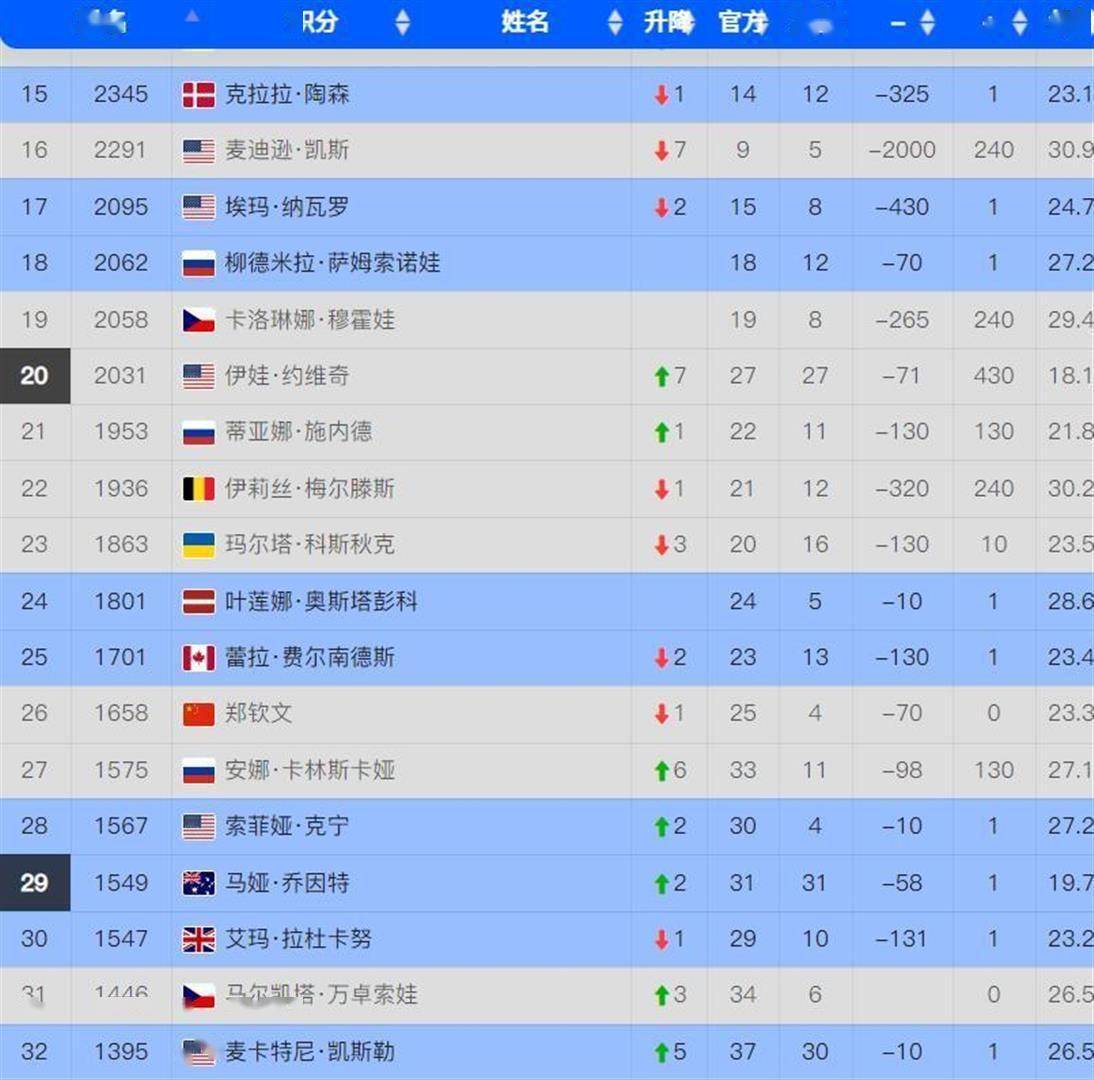Click the red down arrow in 麦迪逊·凯斯's row
The image size is (1094, 1080).
[660, 151]
